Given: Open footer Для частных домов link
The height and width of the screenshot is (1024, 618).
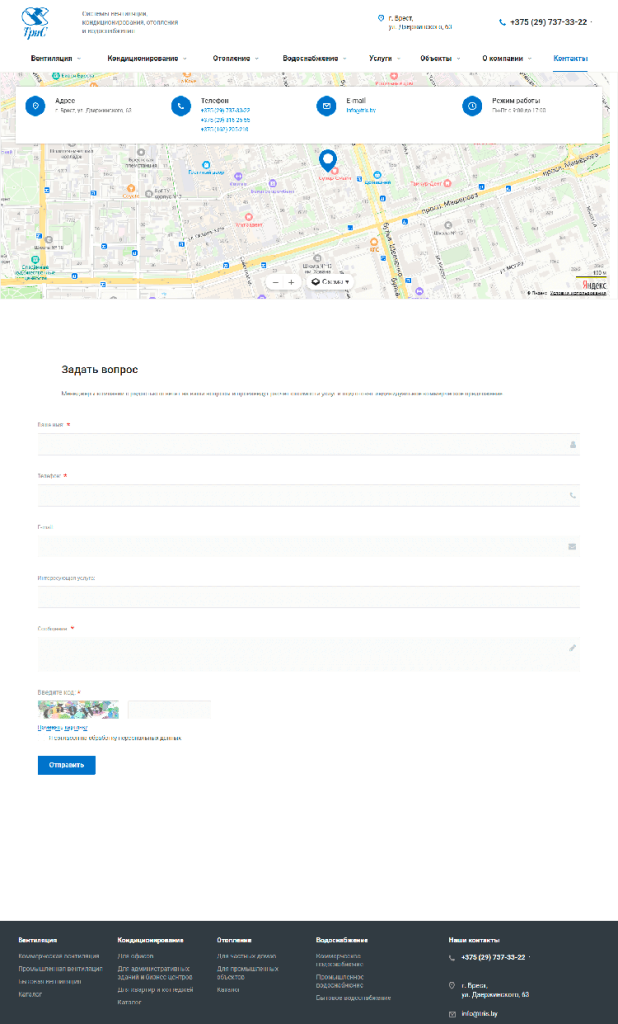Looking at the screenshot, I should point(246,956).
